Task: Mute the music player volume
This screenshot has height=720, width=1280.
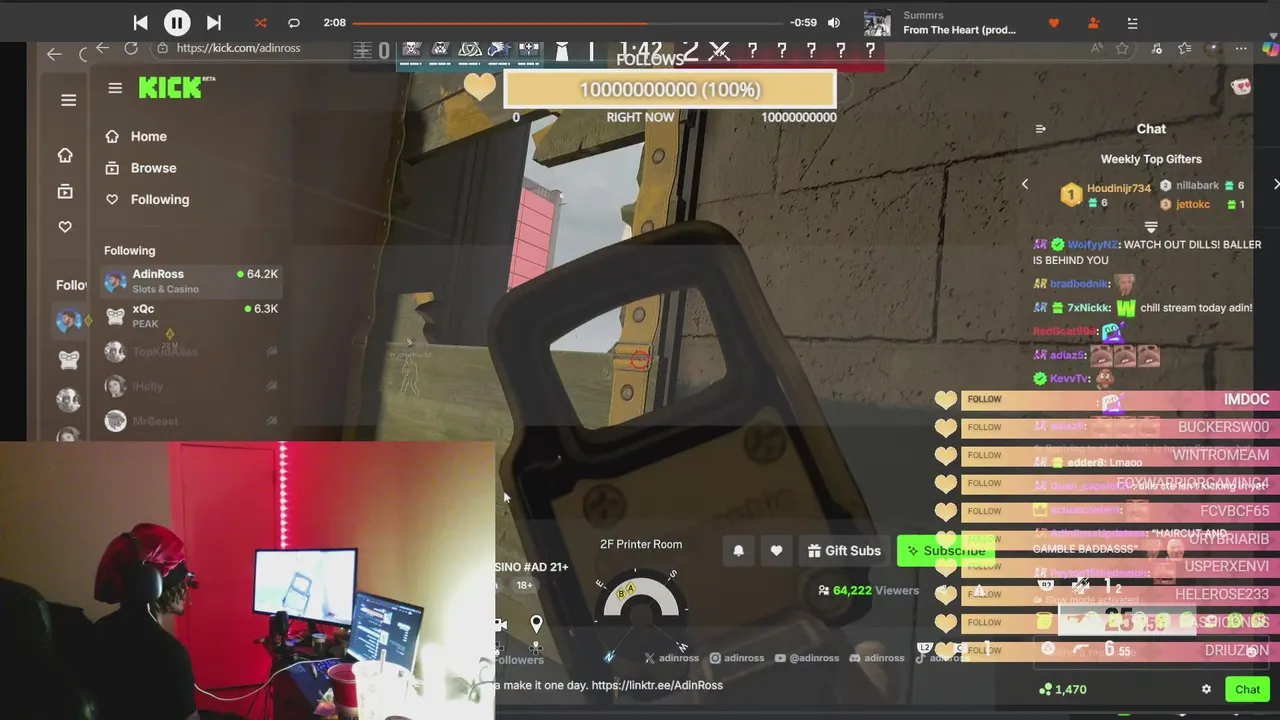Action: (x=834, y=23)
